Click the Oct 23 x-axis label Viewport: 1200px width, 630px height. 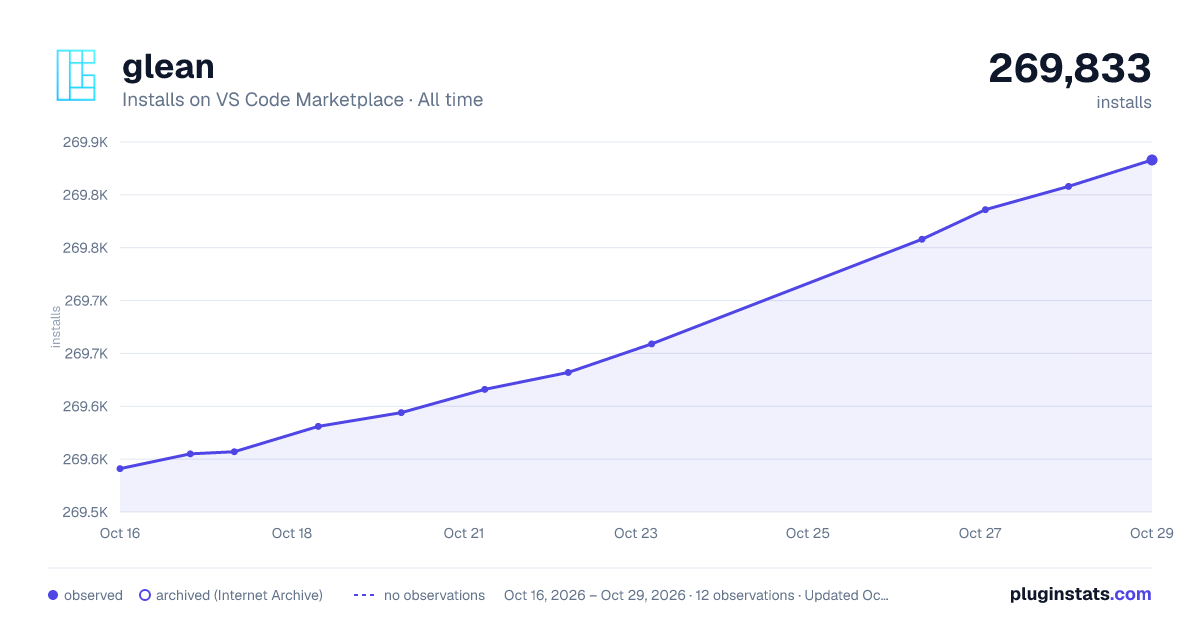click(x=636, y=533)
